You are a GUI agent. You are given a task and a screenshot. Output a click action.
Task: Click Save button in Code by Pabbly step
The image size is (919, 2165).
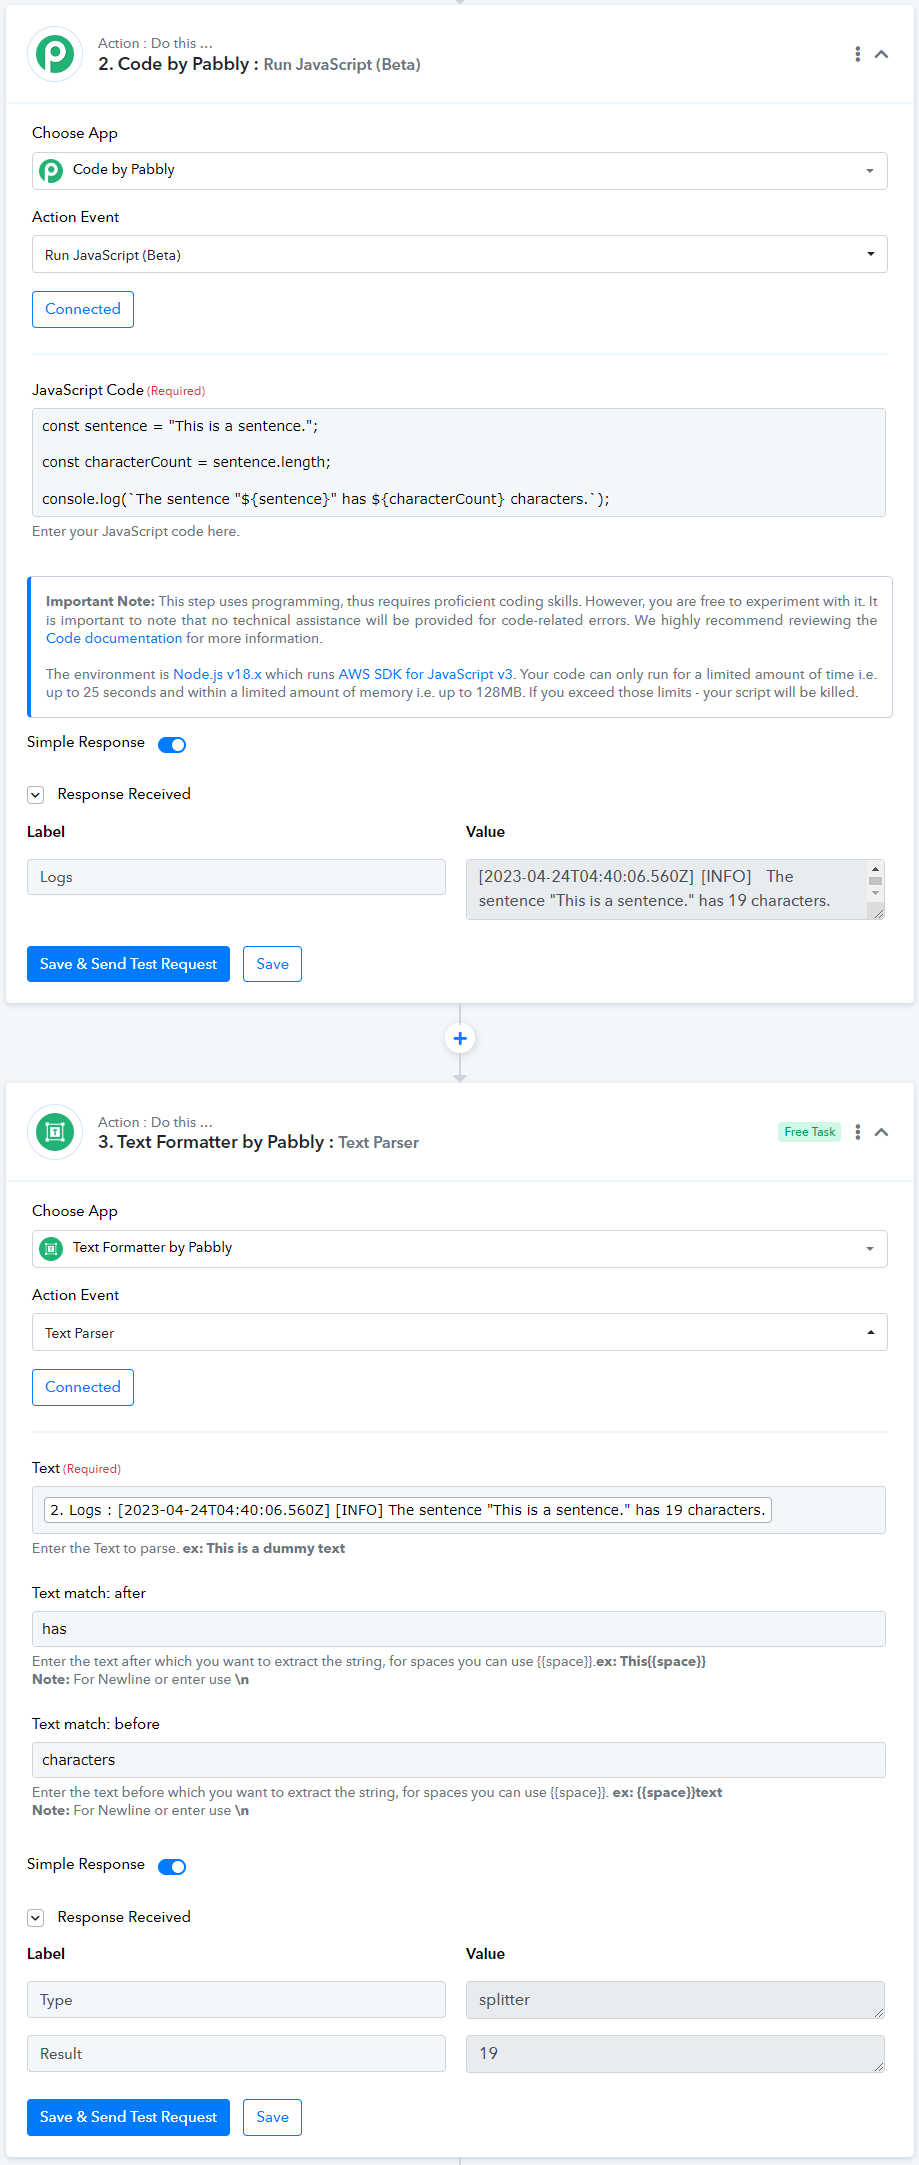[x=272, y=964]
